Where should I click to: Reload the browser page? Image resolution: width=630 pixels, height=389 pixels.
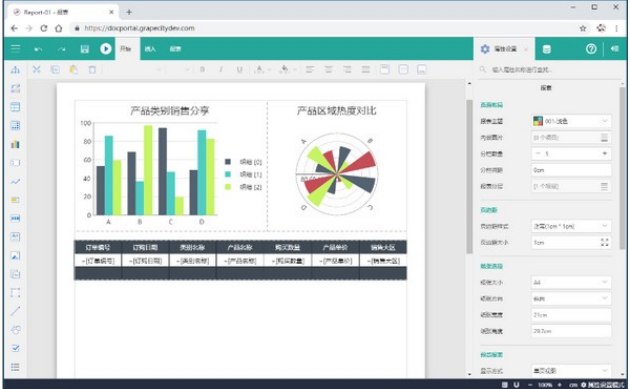click(44, 28)
